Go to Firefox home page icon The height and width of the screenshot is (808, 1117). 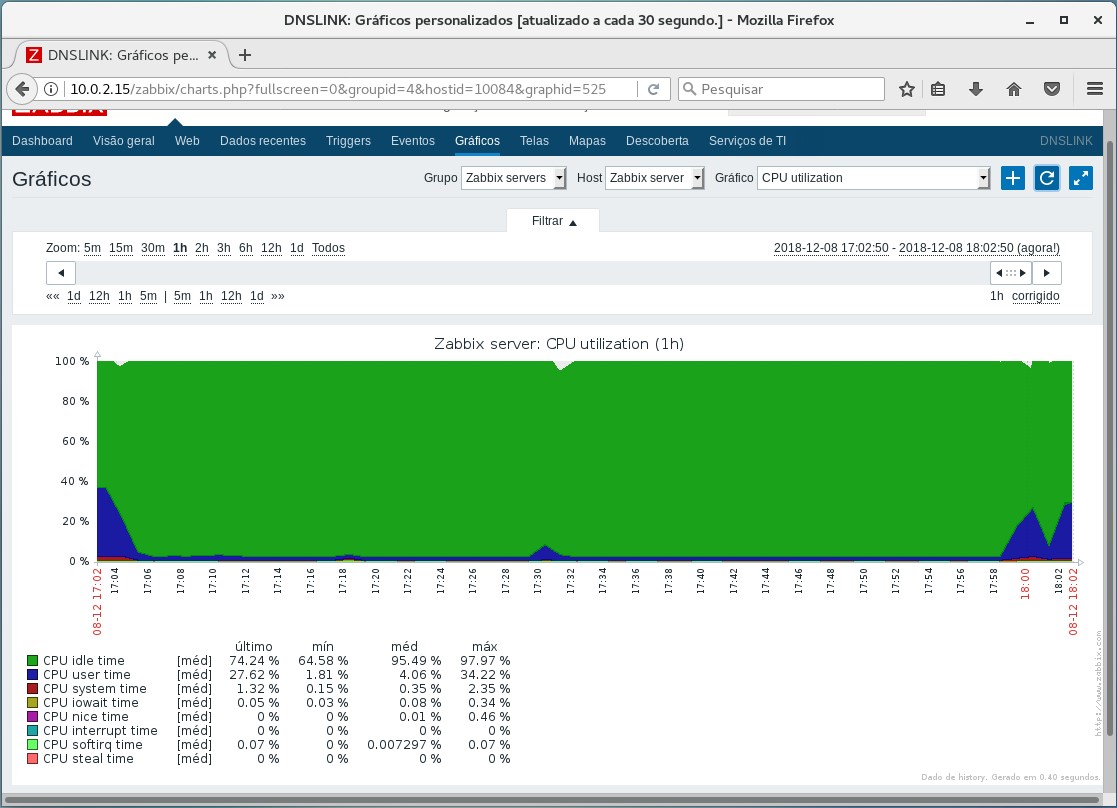pos(1014,89)
